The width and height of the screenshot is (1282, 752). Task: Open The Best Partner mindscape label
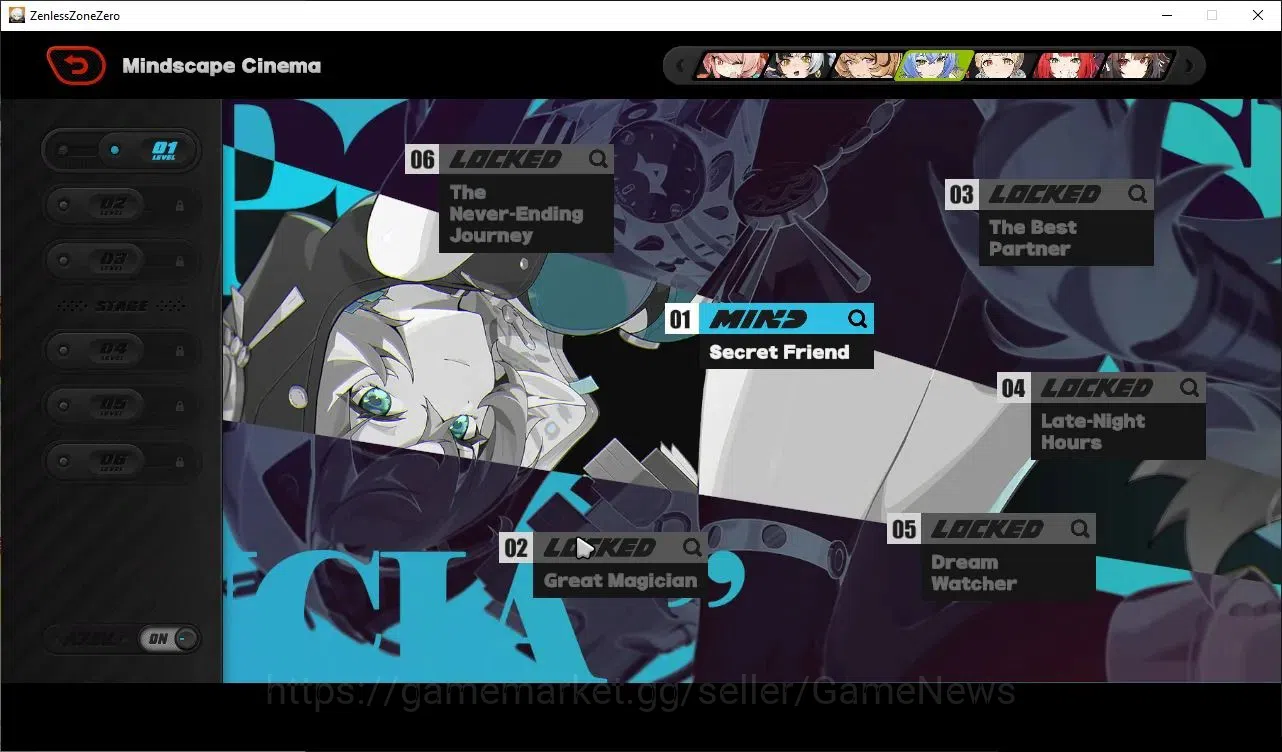point(1033,238)
